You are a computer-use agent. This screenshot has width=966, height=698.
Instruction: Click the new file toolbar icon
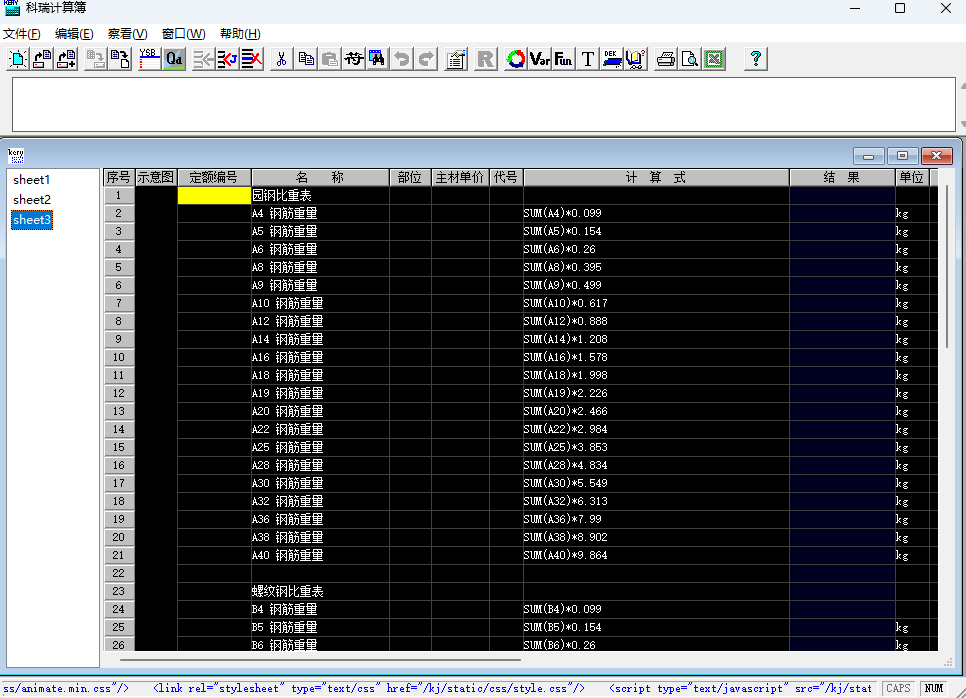coord(18,59)
